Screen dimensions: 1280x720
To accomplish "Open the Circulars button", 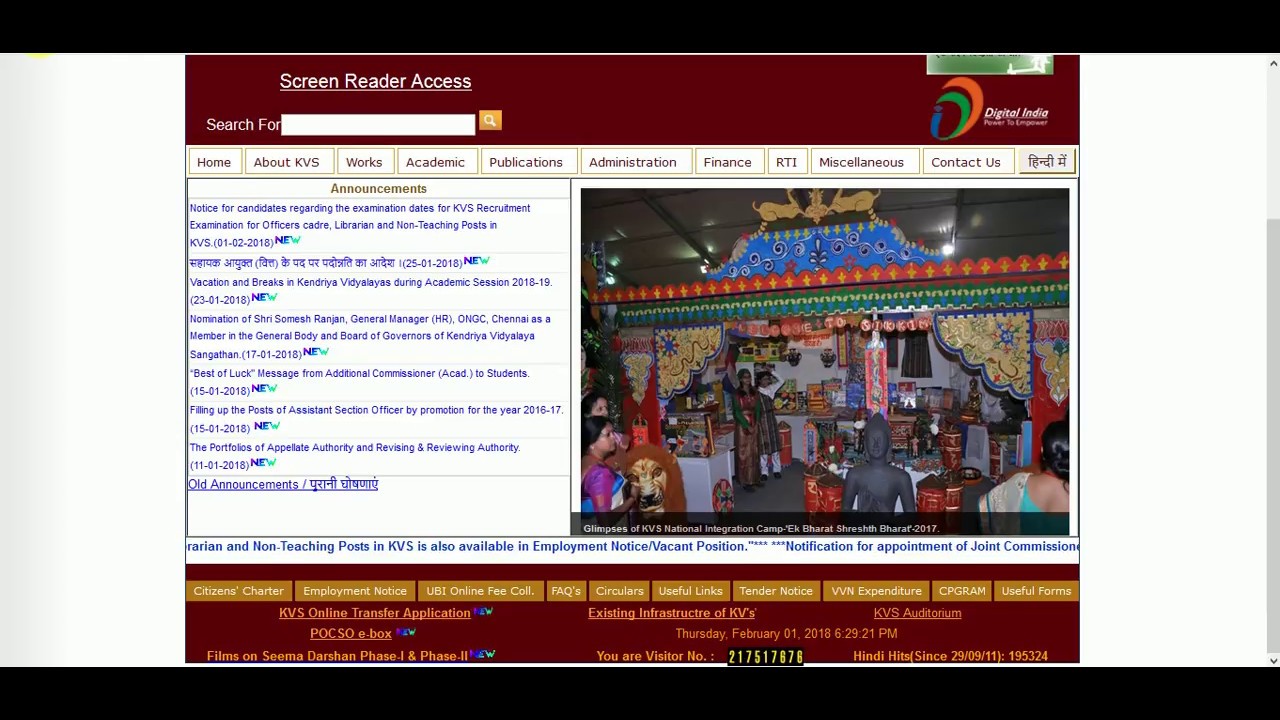I will (x=619, y=591).
